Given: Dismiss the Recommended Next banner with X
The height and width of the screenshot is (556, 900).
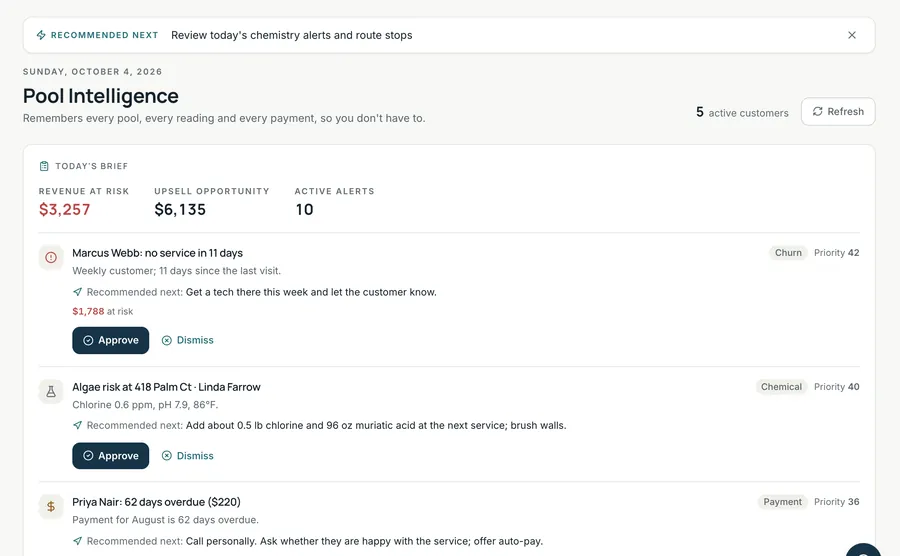Looking at the screenshot, I should [852, 35].
